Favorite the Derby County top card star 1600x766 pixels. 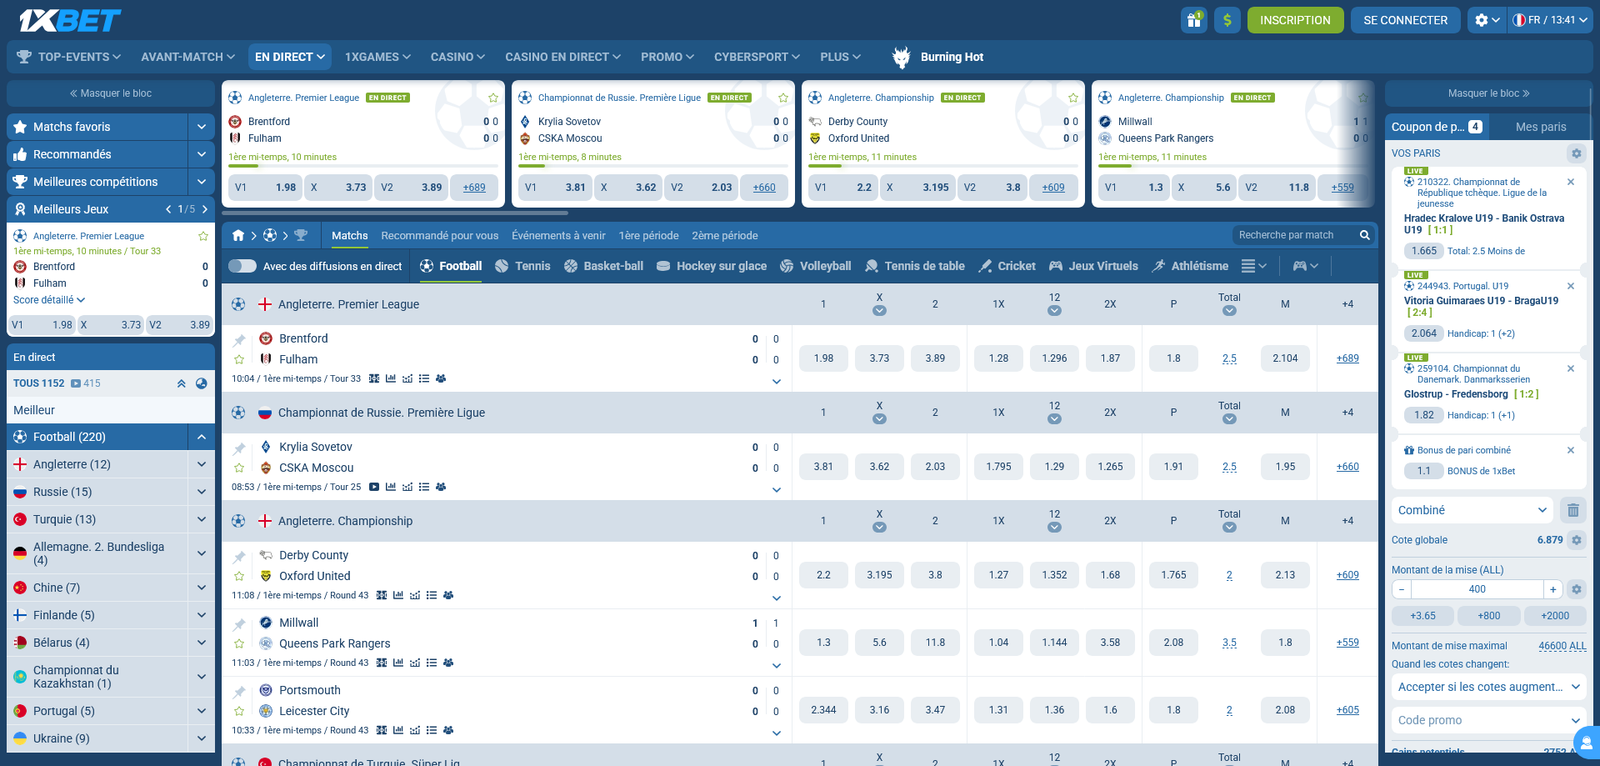pos(1073,98)
